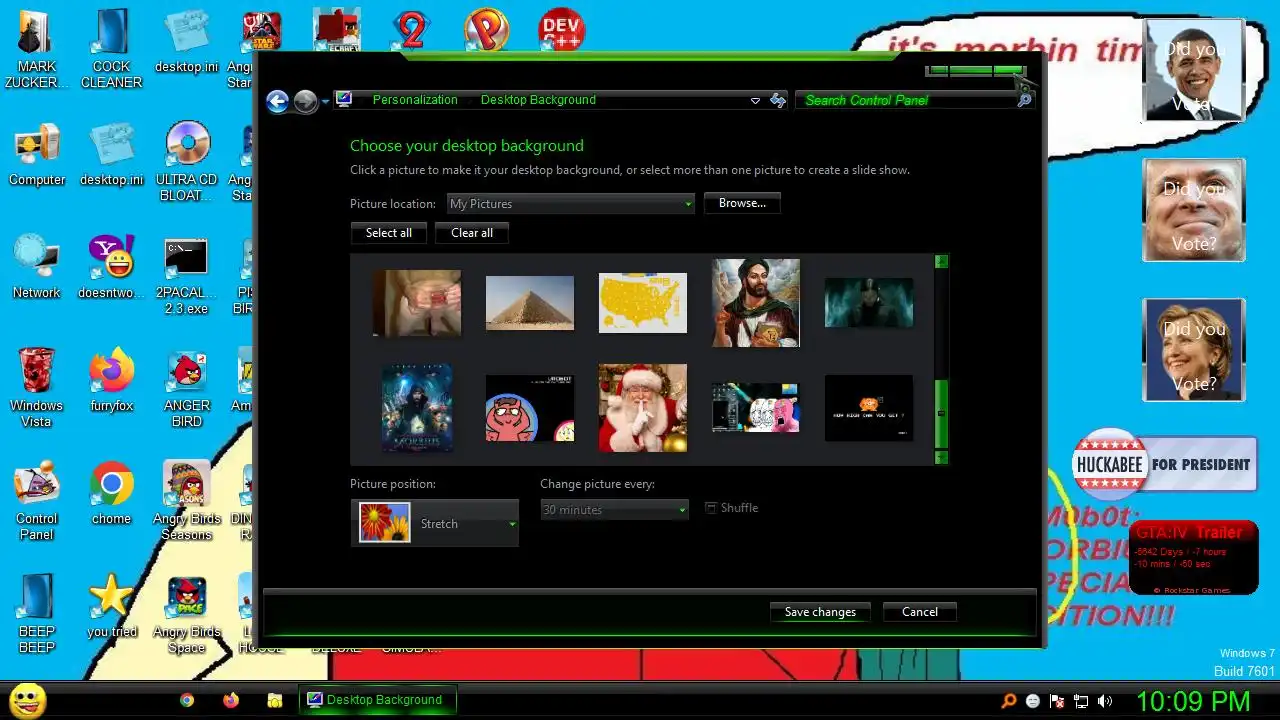Open the furryfox Firefox desktop icon
The width and height of the screenshot is (1280, 720).
point(111,380)
